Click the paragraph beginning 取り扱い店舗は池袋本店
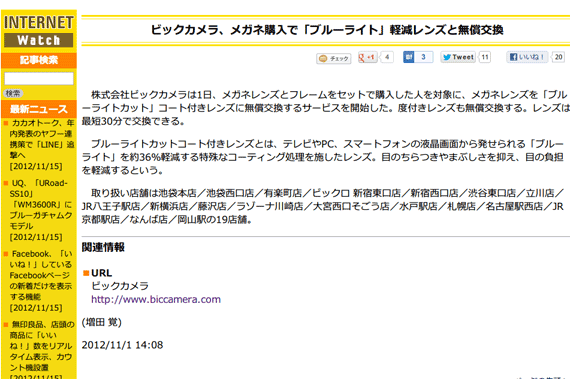 323,206
